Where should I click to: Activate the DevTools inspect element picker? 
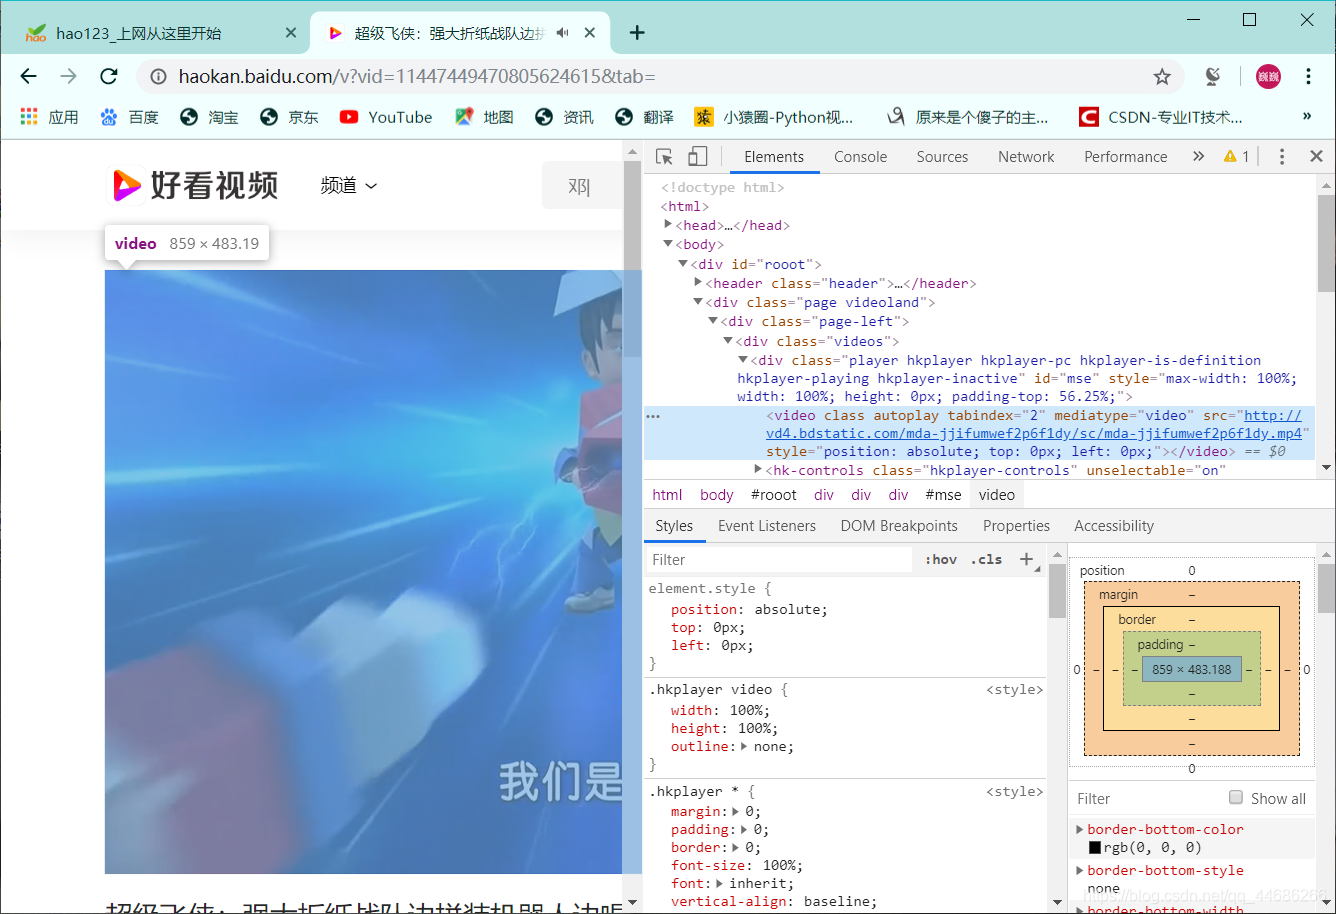click(x=664, y=157)
